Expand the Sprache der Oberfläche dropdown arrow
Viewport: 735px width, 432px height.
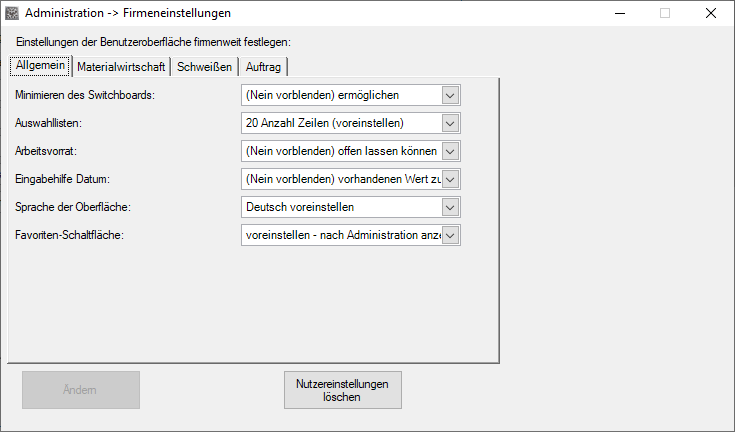tap(450, 207)
